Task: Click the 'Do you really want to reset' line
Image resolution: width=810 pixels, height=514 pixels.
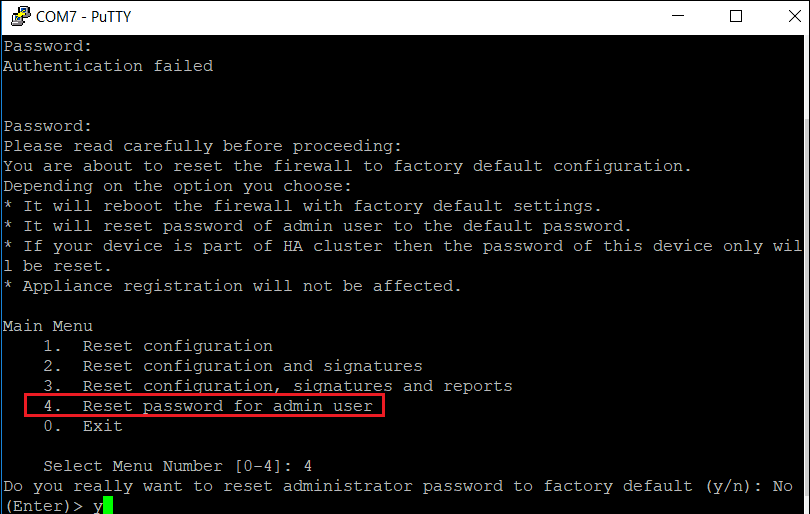Action: tap(398, 487)
